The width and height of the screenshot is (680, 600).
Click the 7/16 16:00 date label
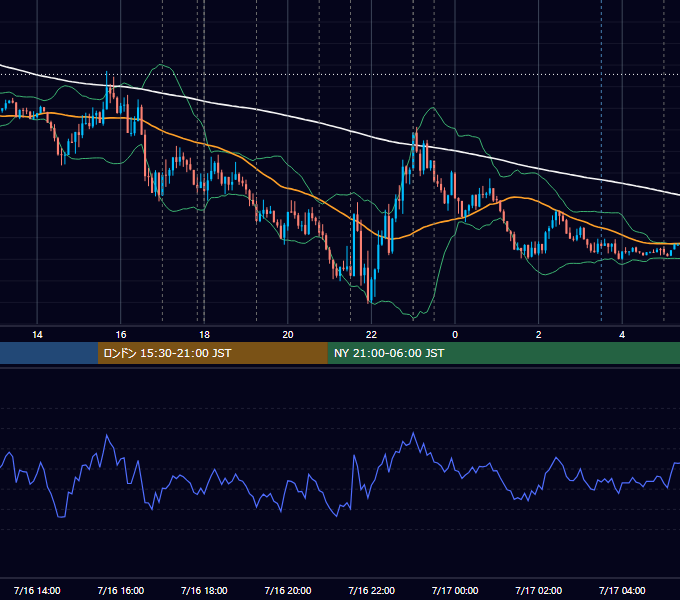pyautogui.click(x=121, y=590)
